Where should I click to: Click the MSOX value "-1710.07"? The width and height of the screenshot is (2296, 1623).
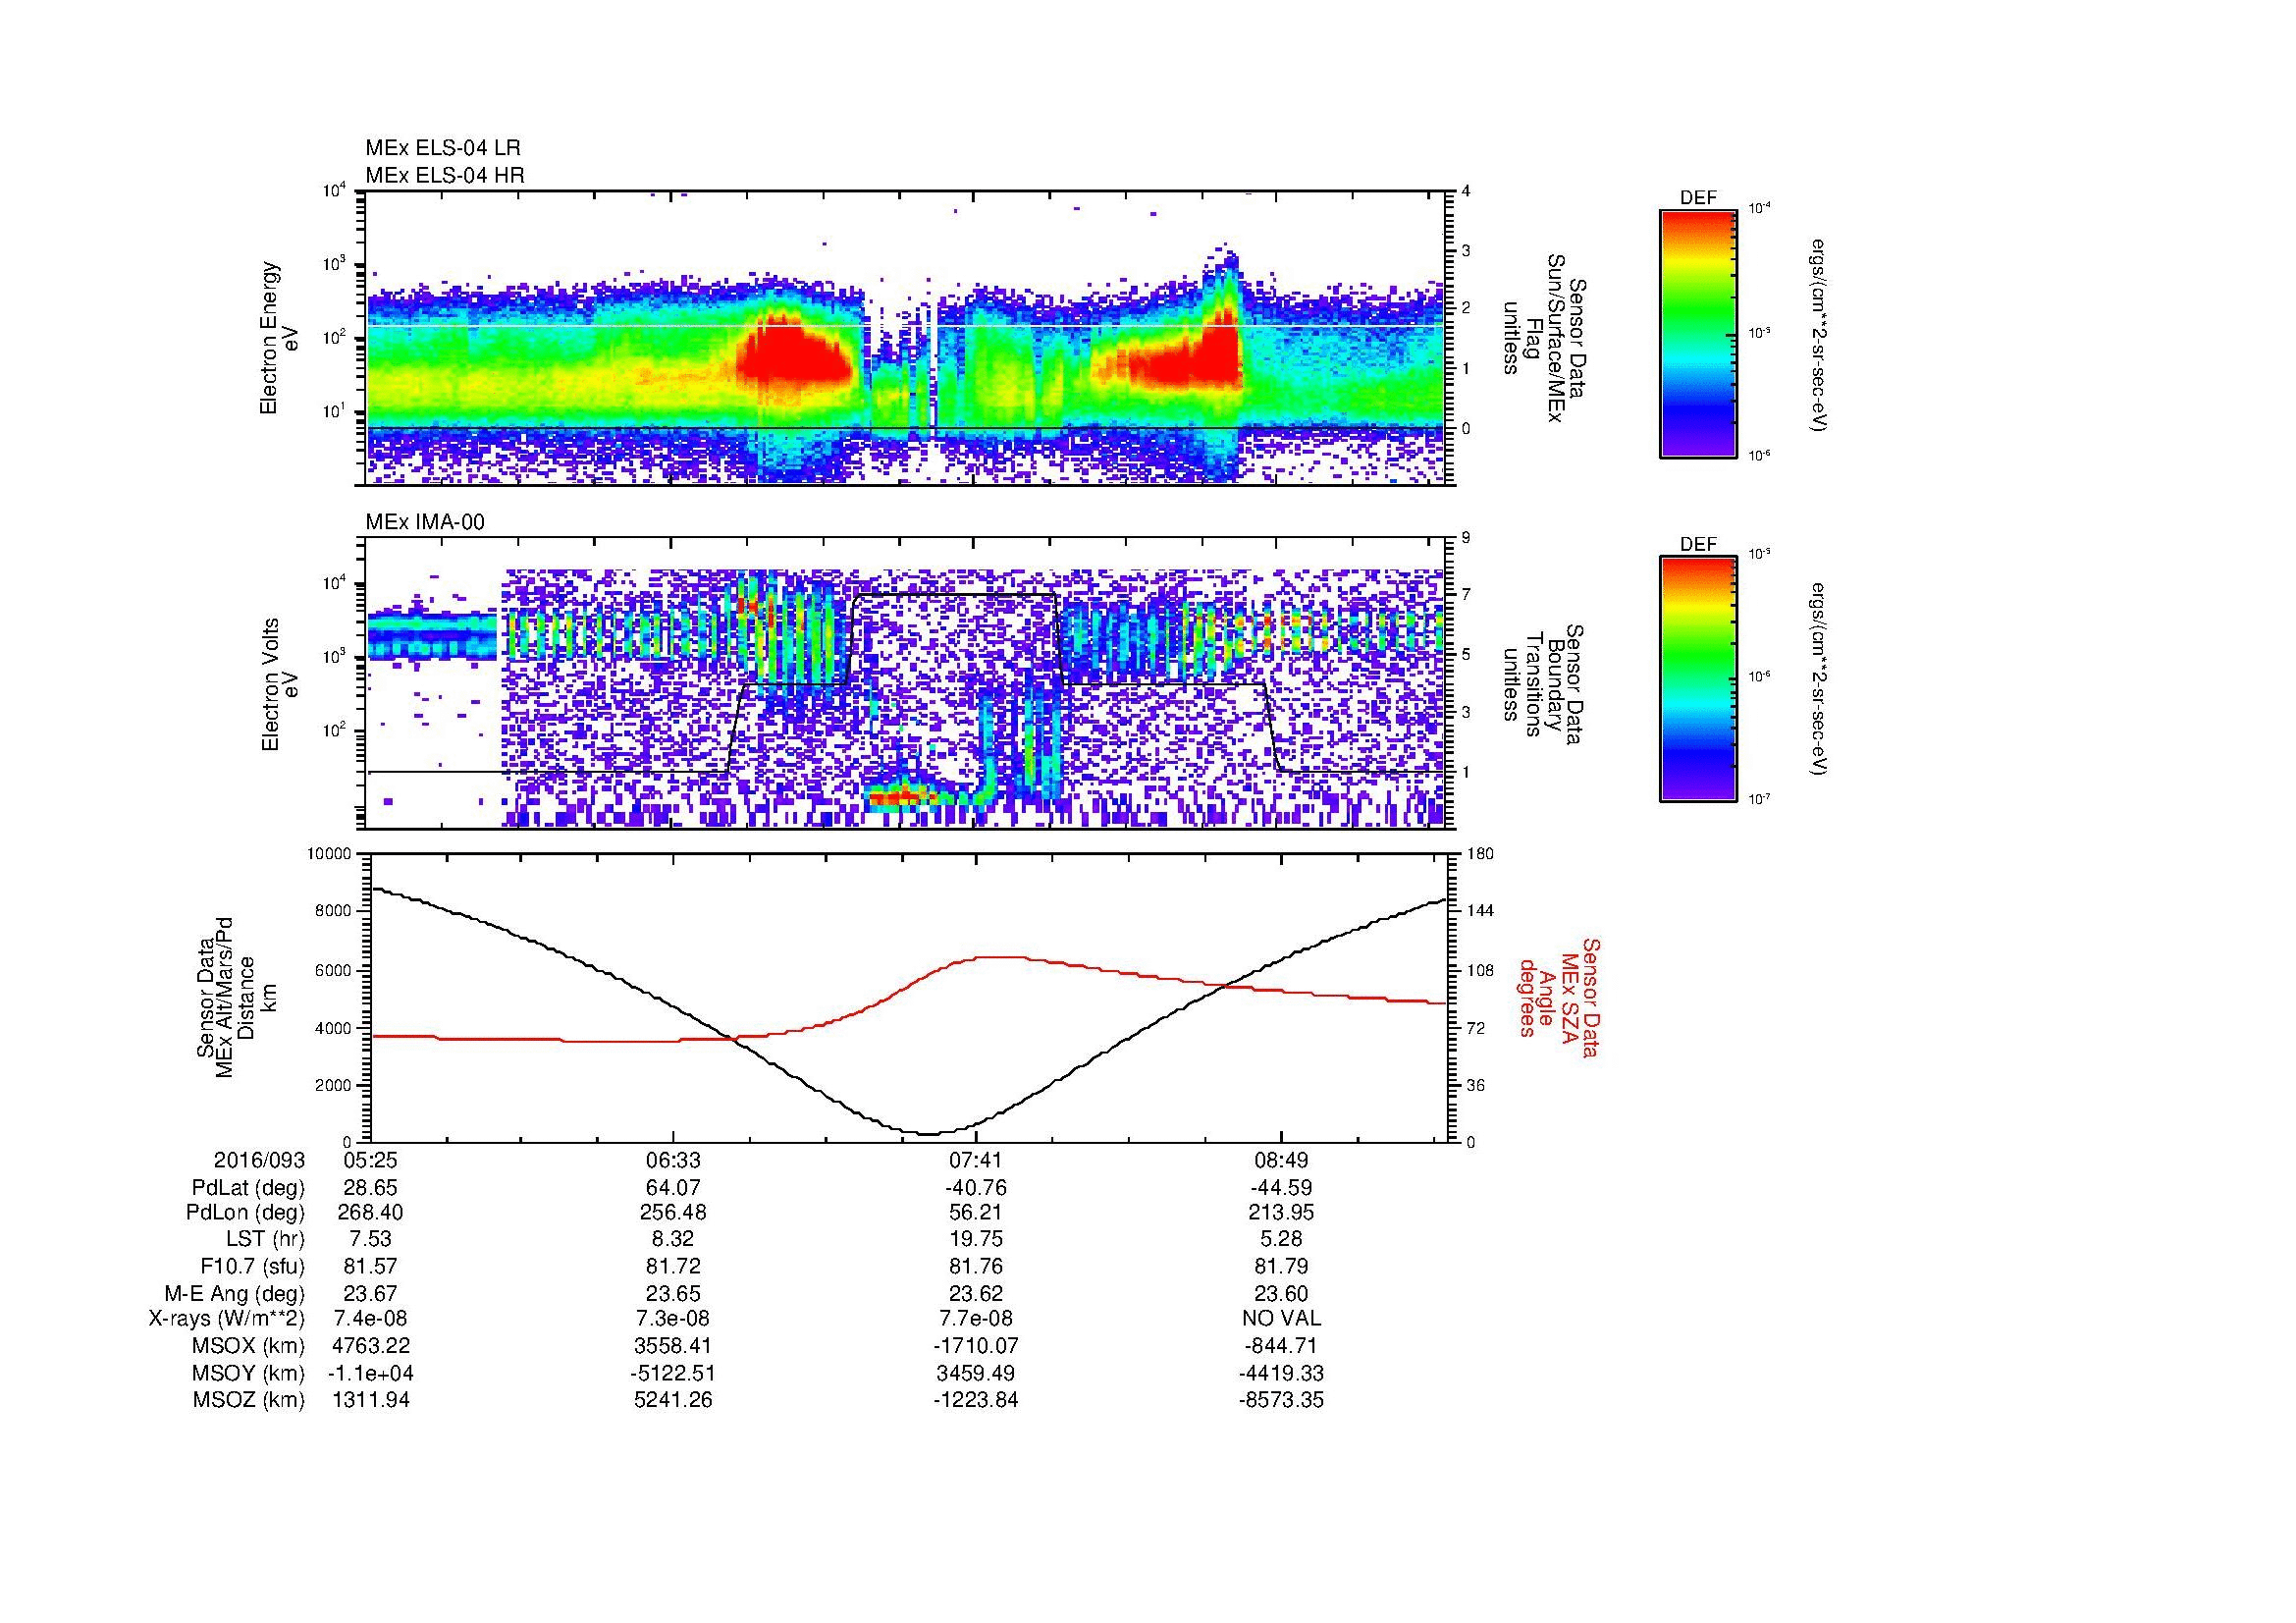click(976, 1346)
